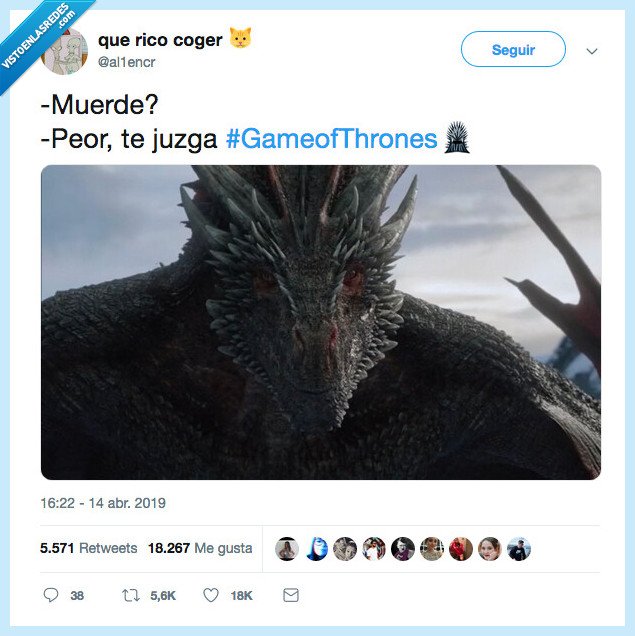The image size is (635, 636).
Task: Open first liker avatar in the row
Action: click(x=287, y=549)
